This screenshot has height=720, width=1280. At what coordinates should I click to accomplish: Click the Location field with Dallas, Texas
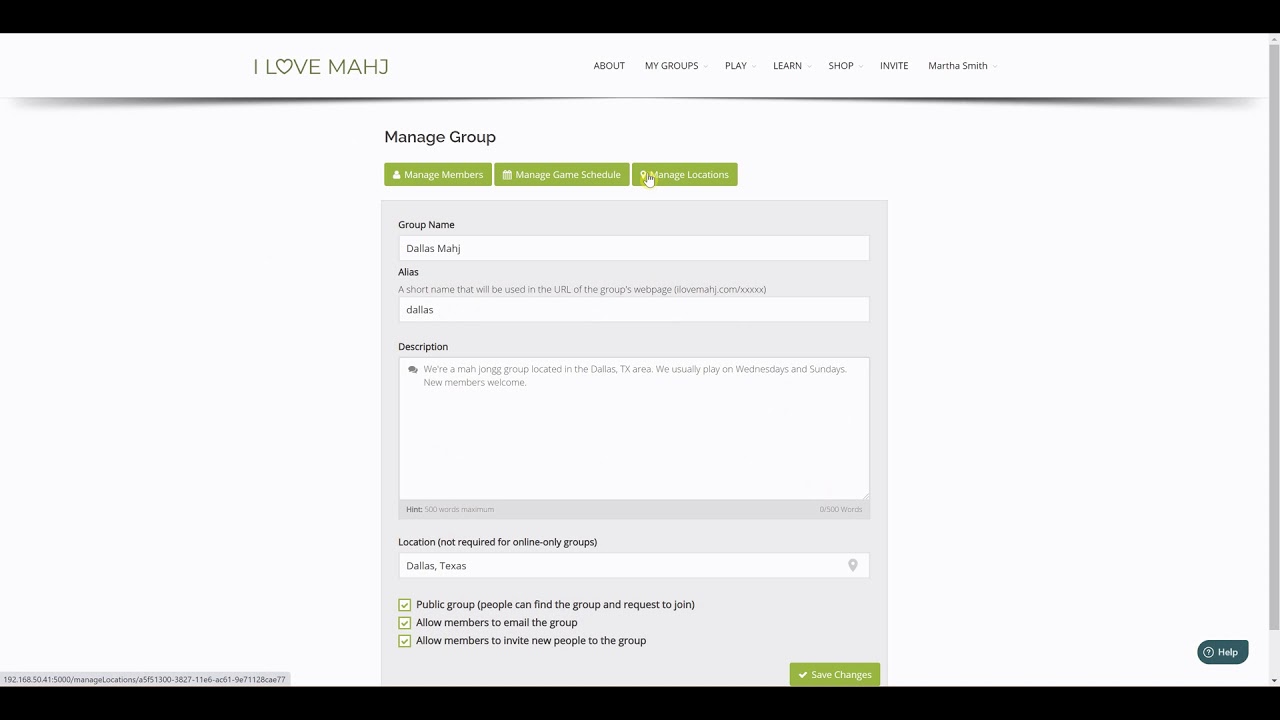634,566
